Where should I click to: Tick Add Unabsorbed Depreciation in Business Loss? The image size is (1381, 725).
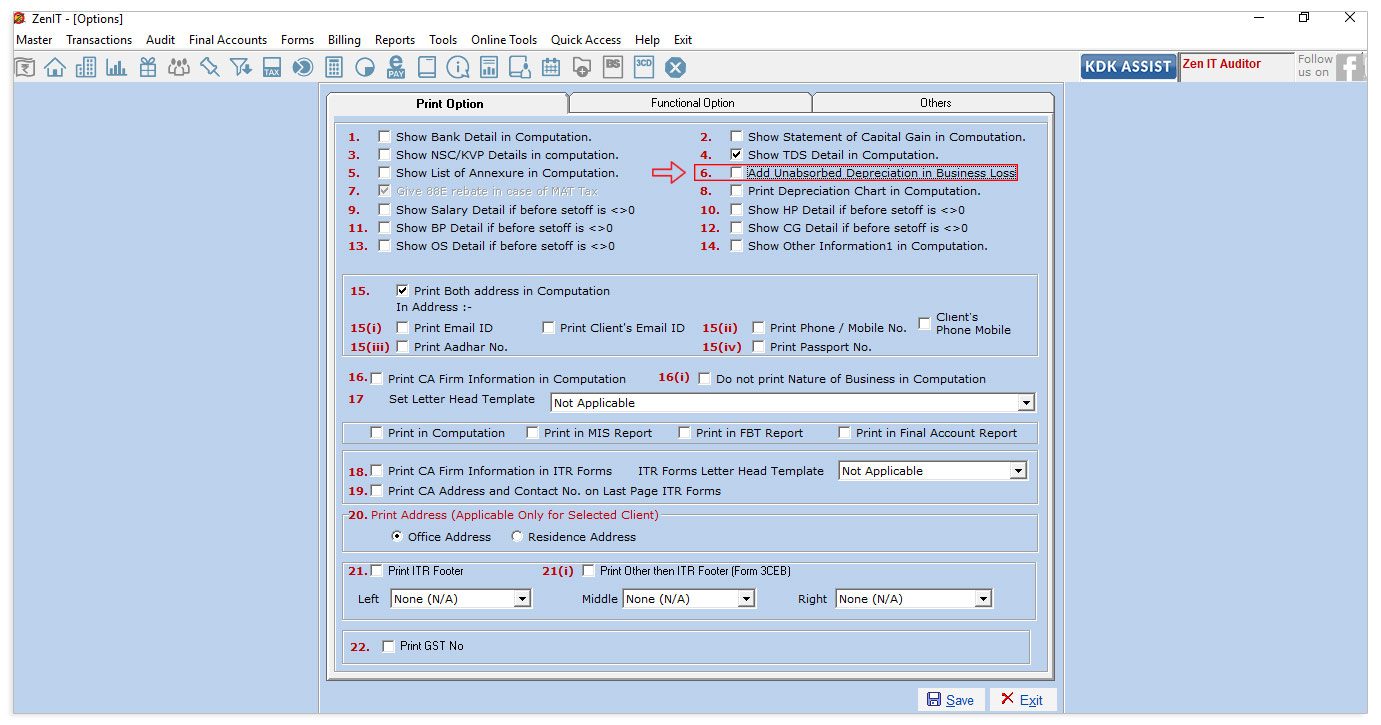(737, 173)
